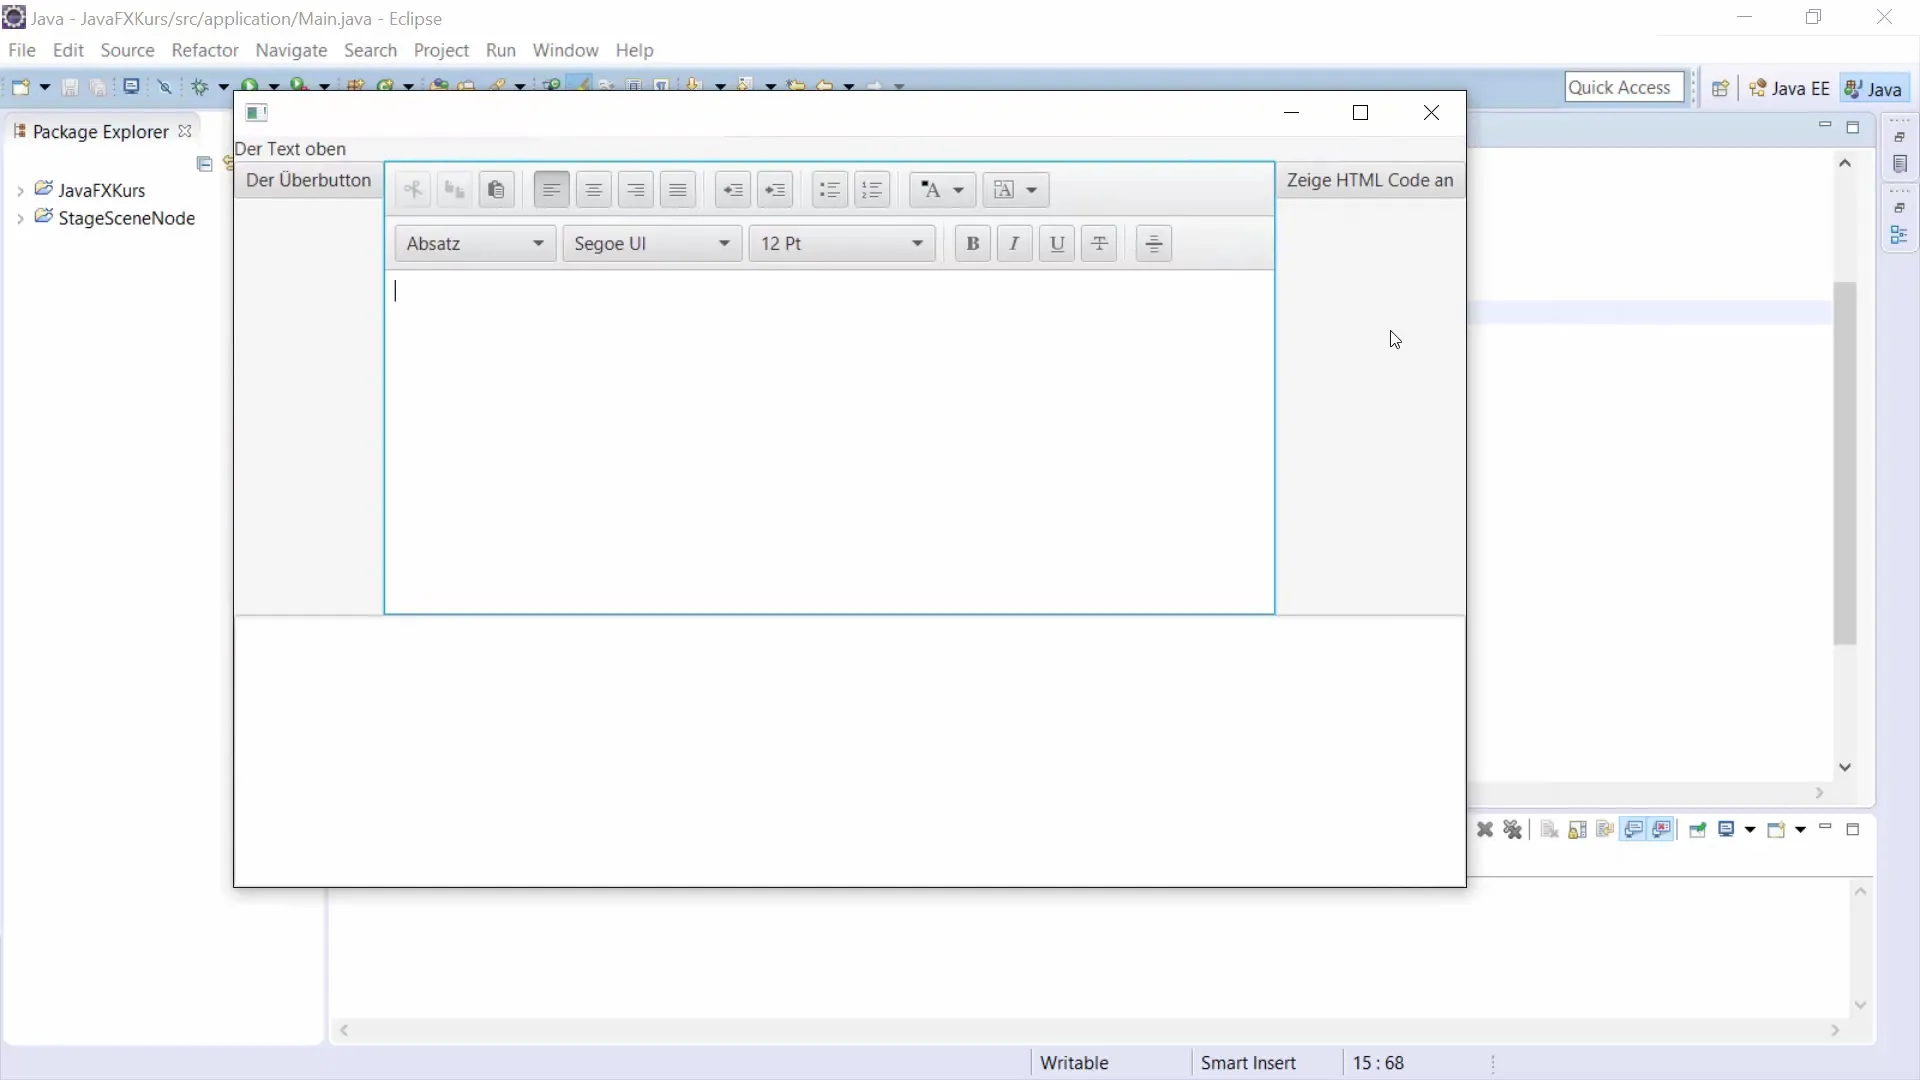
Task: Click inside the HTML editor text area
Action: tap(829, 441)
